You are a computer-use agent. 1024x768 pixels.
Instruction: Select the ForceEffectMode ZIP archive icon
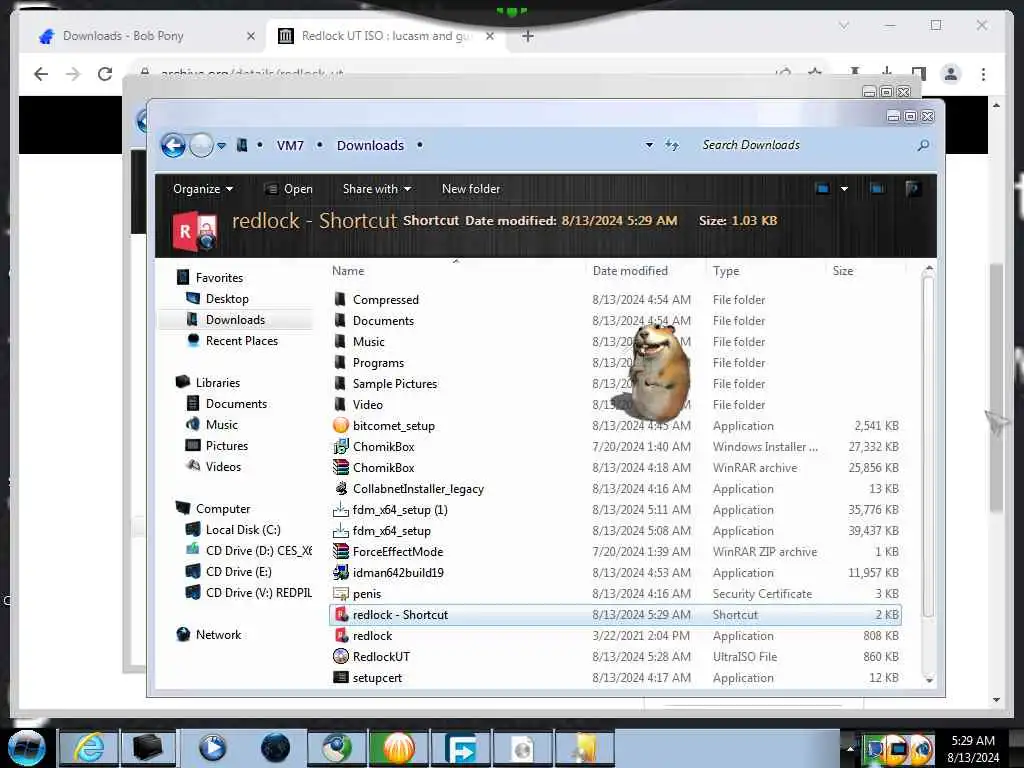[x=340, y=551]
